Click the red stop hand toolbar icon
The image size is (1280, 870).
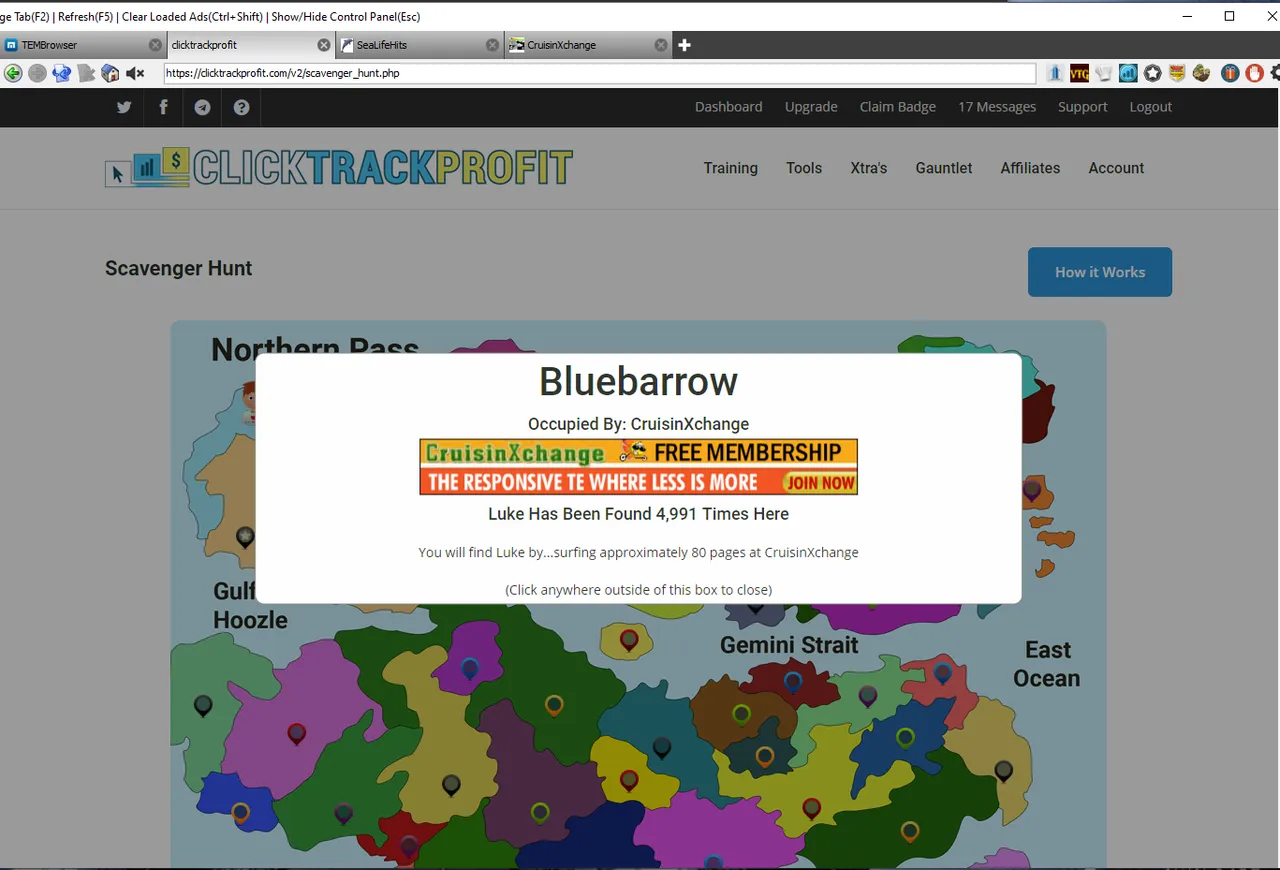pos(1254,73)
